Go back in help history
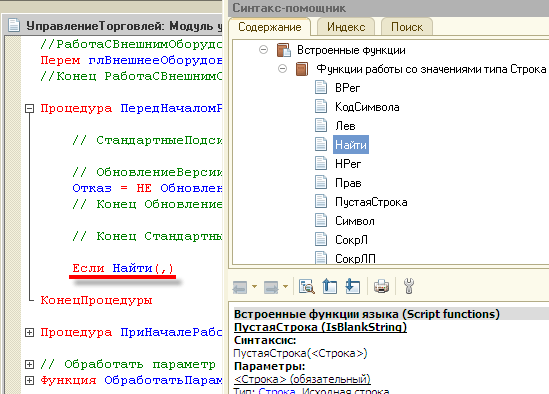The image size is (549, 394). point(240,287)
